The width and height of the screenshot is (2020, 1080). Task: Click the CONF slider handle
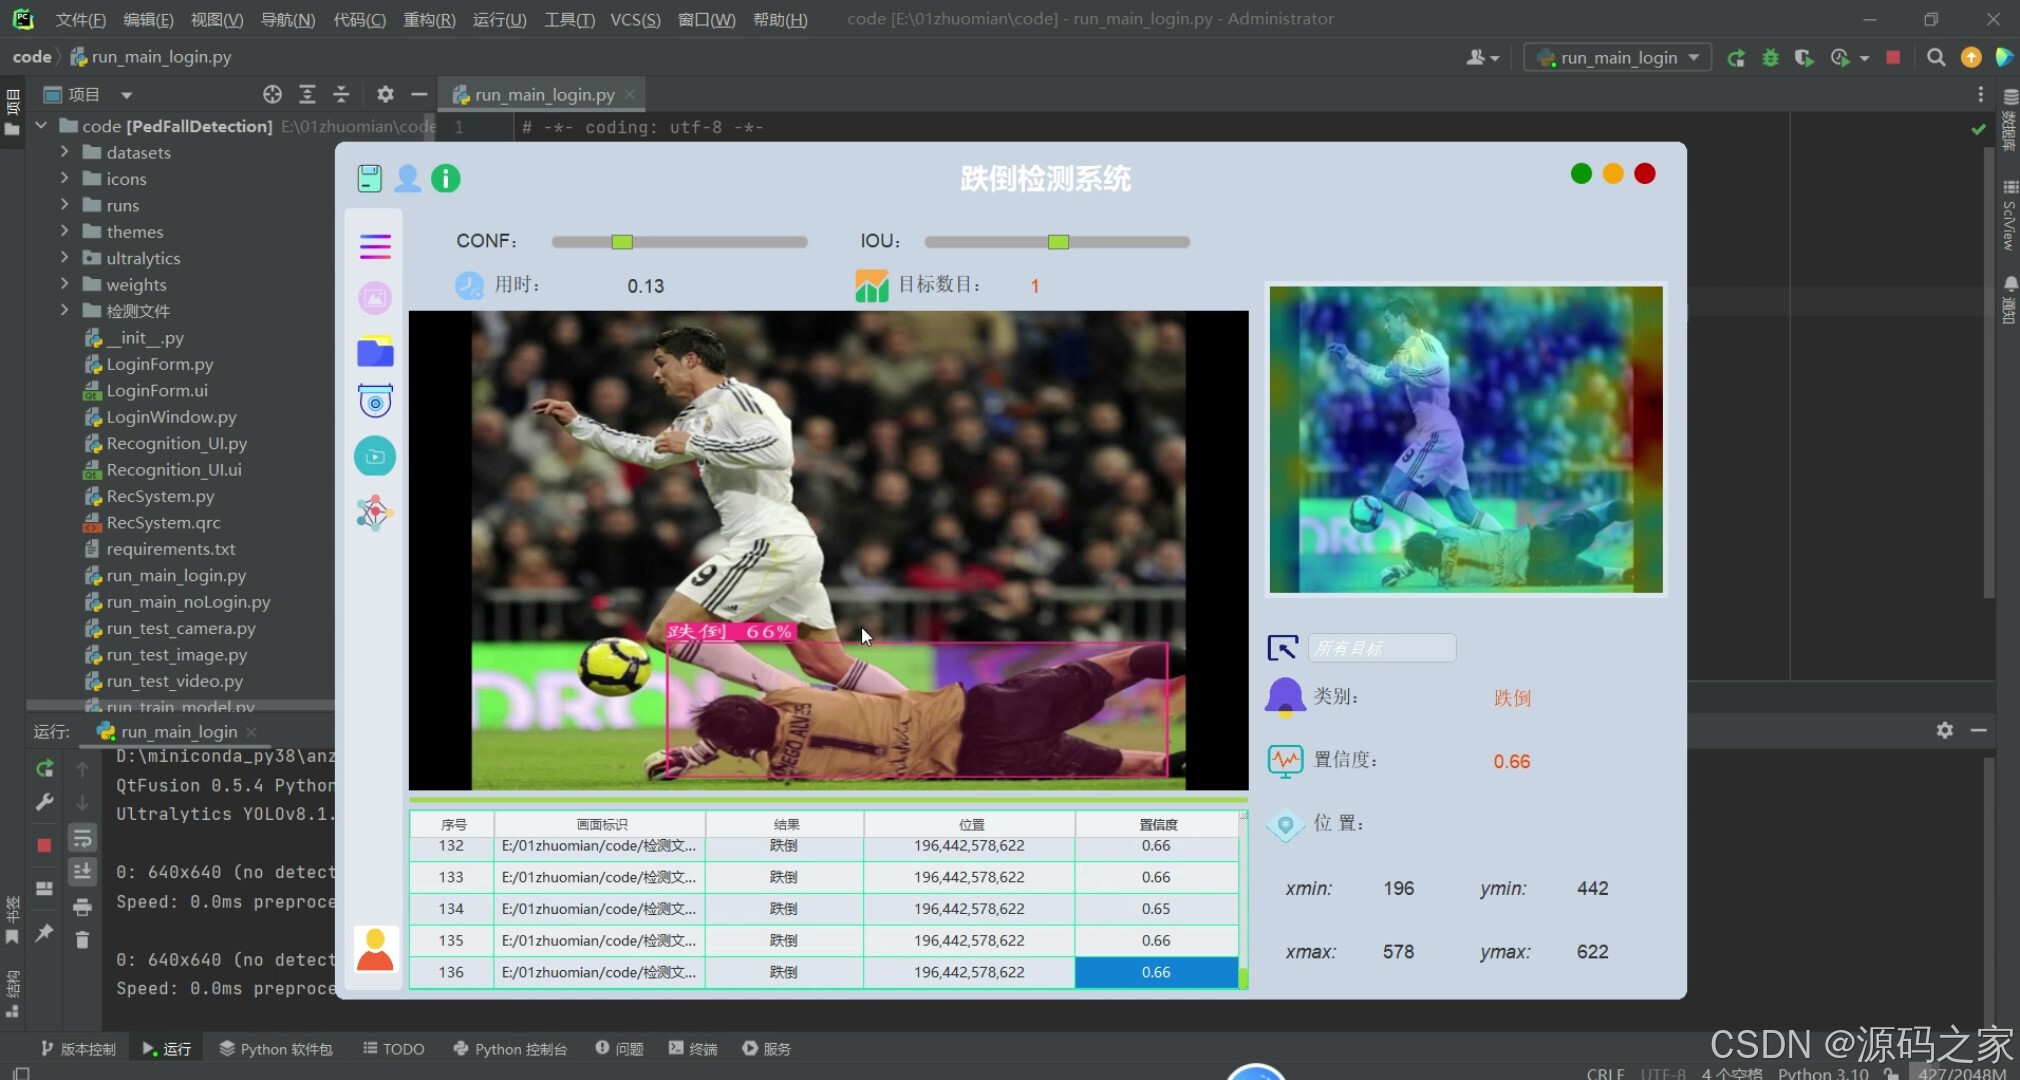tap(622, 242)
